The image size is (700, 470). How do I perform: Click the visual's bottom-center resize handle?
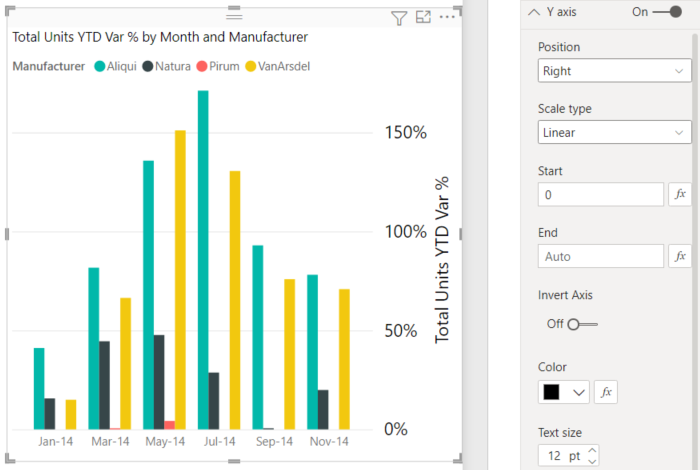pyautogui.click(x=234, y=461)
